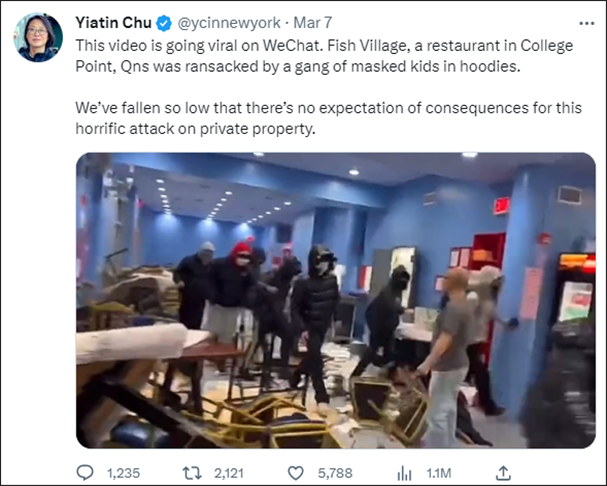Click the Mar 7 timestamp
The image size is (607, 486).
point(312,23)
